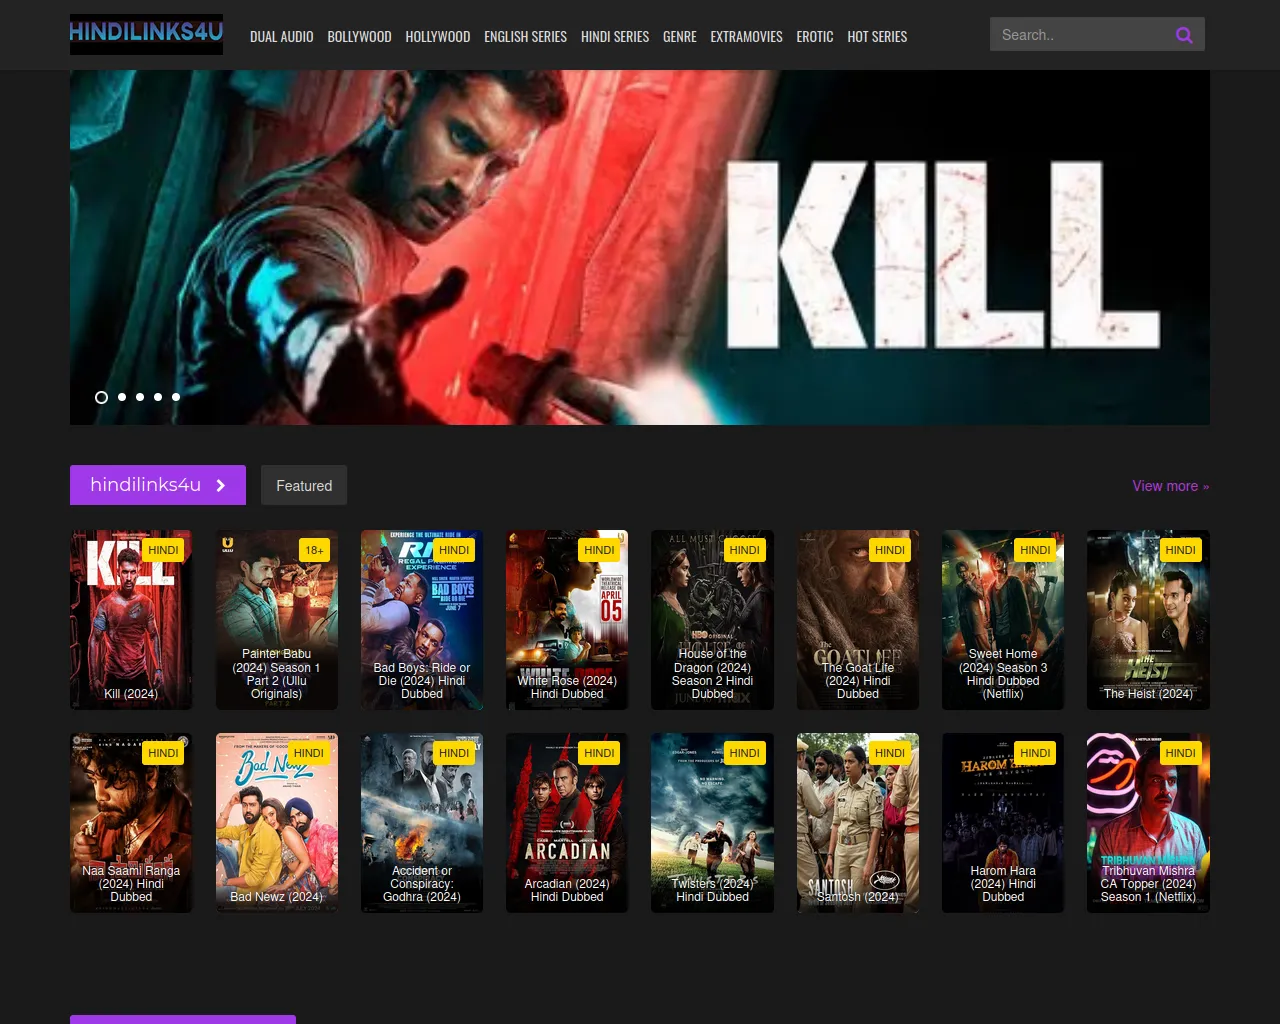
Task: Select the first slider dot
Action: pyautogui.click(x=101, y=397)
